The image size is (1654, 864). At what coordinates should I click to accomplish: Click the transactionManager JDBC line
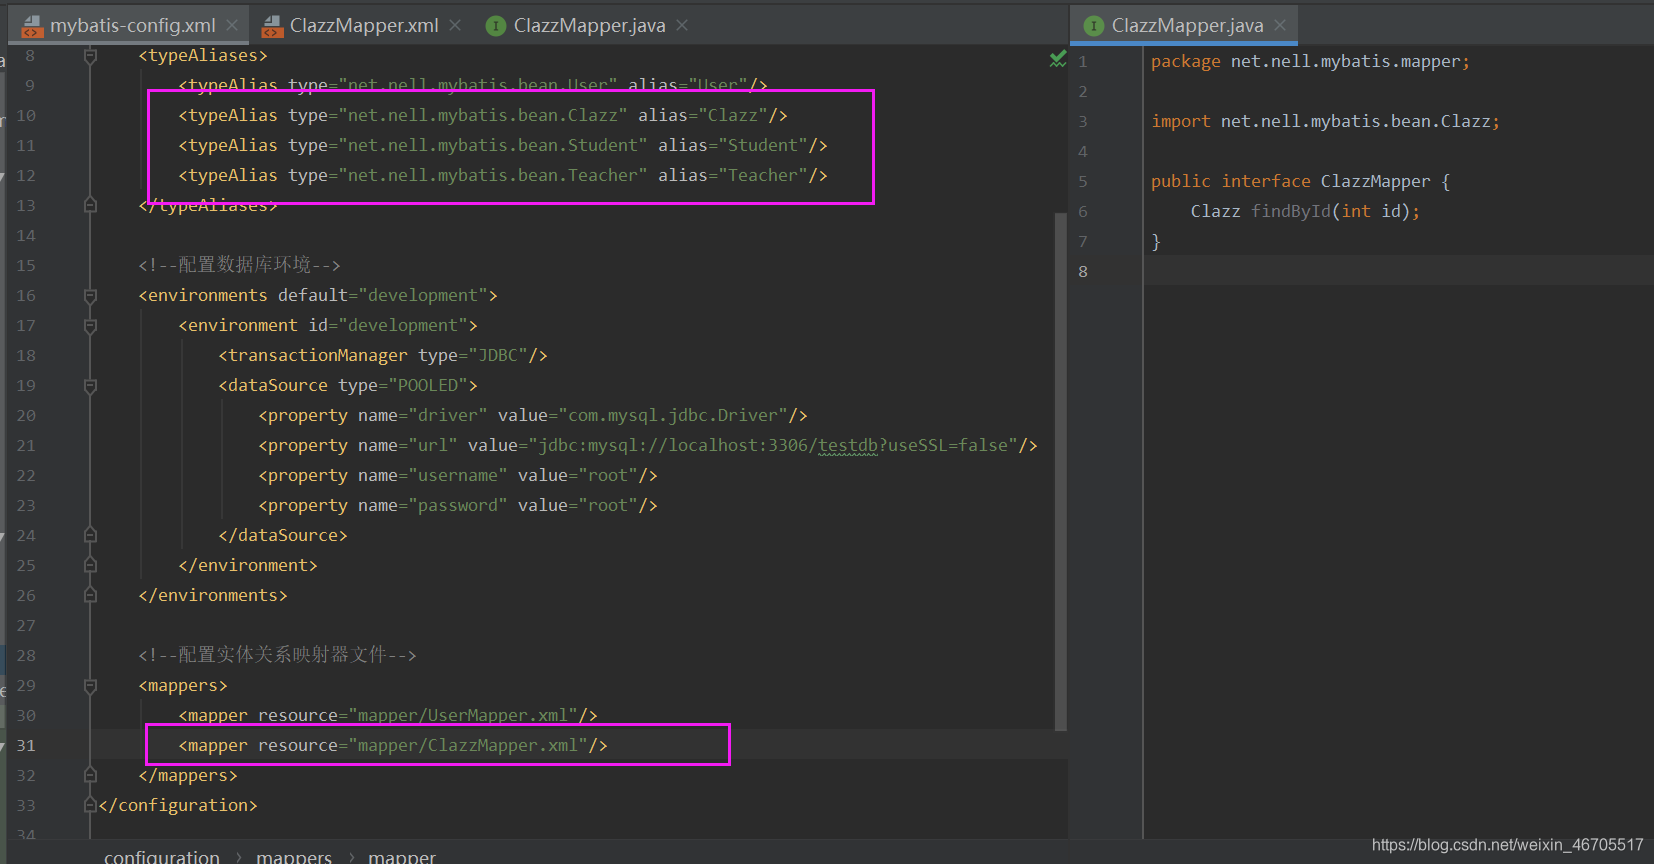coord(383,355)
